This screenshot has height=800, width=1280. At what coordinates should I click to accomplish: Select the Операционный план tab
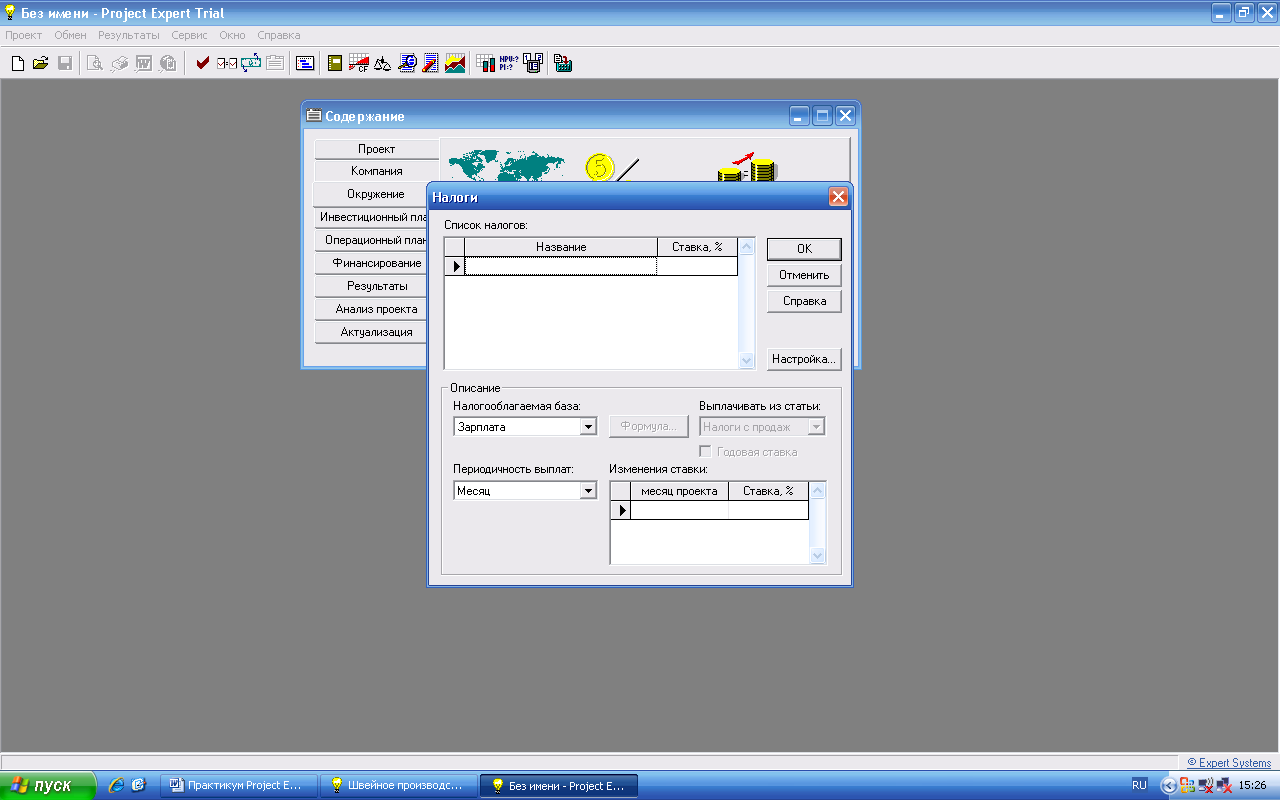click(371, 240)
